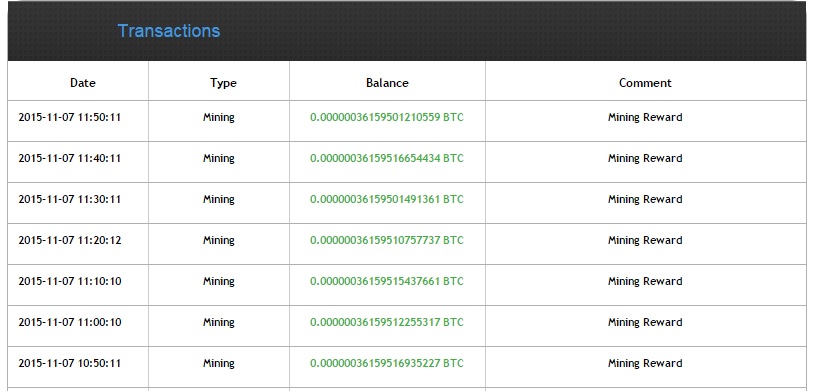Select the Date column header

pos(83,83)
